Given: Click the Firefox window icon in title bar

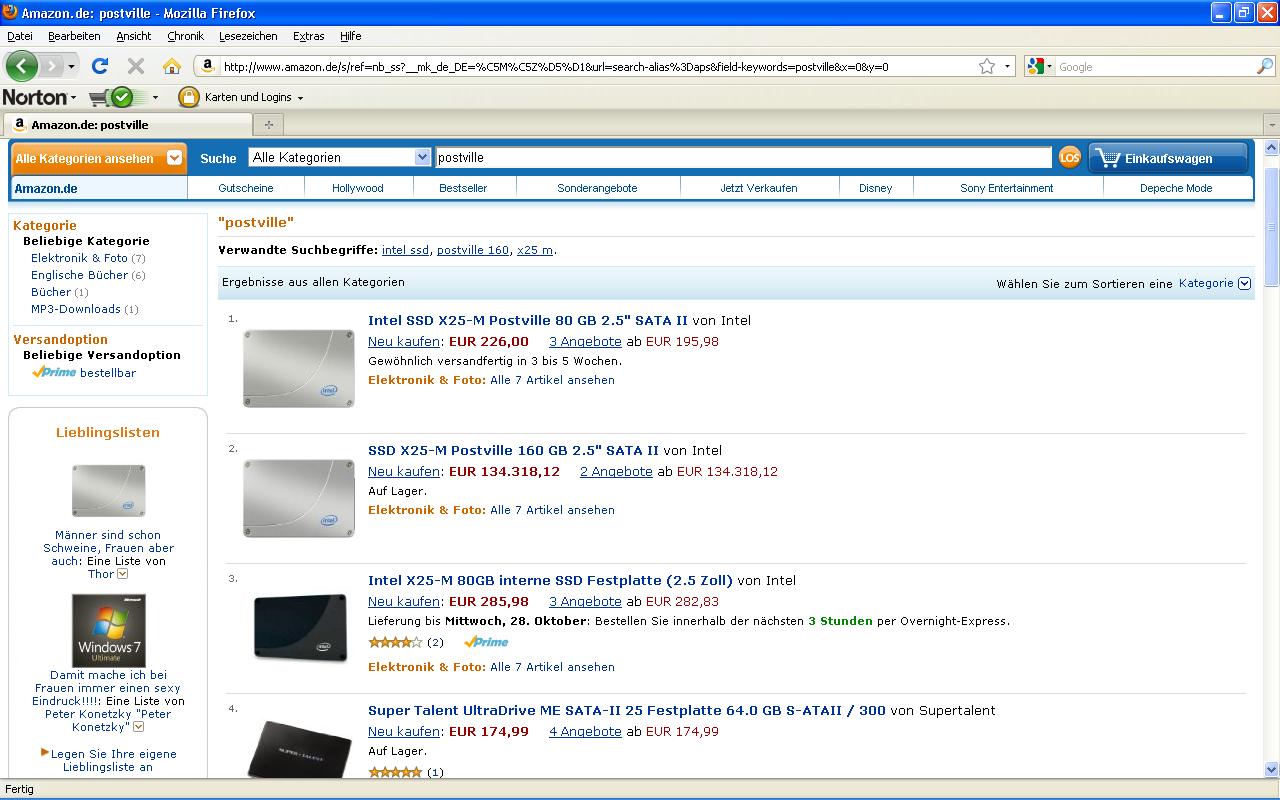Looking at the screenshot, I should click(10, 12).
